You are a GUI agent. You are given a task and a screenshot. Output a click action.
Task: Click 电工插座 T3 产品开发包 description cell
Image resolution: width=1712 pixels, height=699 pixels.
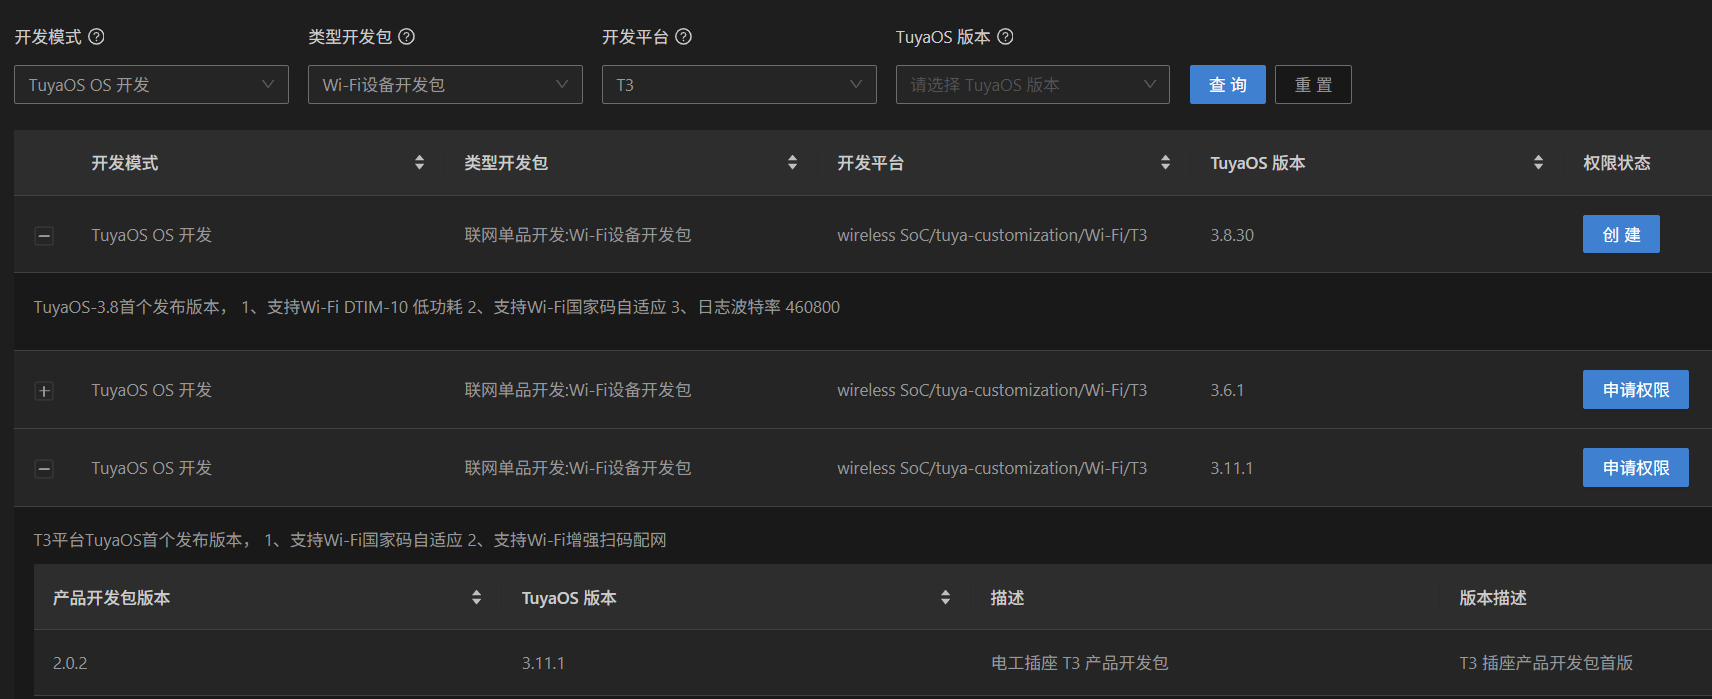coord(1079,663)
